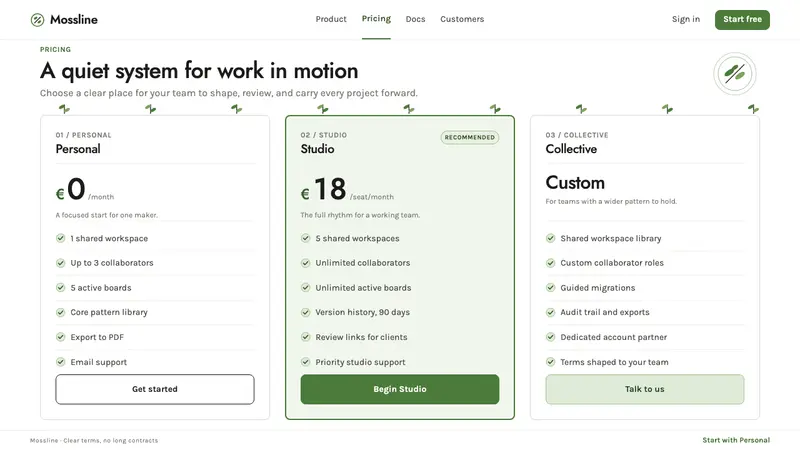Click check icon beside Audit trail and exports
Image resolution: width=800 pixels, height=450 pixels.
[551, 312]
